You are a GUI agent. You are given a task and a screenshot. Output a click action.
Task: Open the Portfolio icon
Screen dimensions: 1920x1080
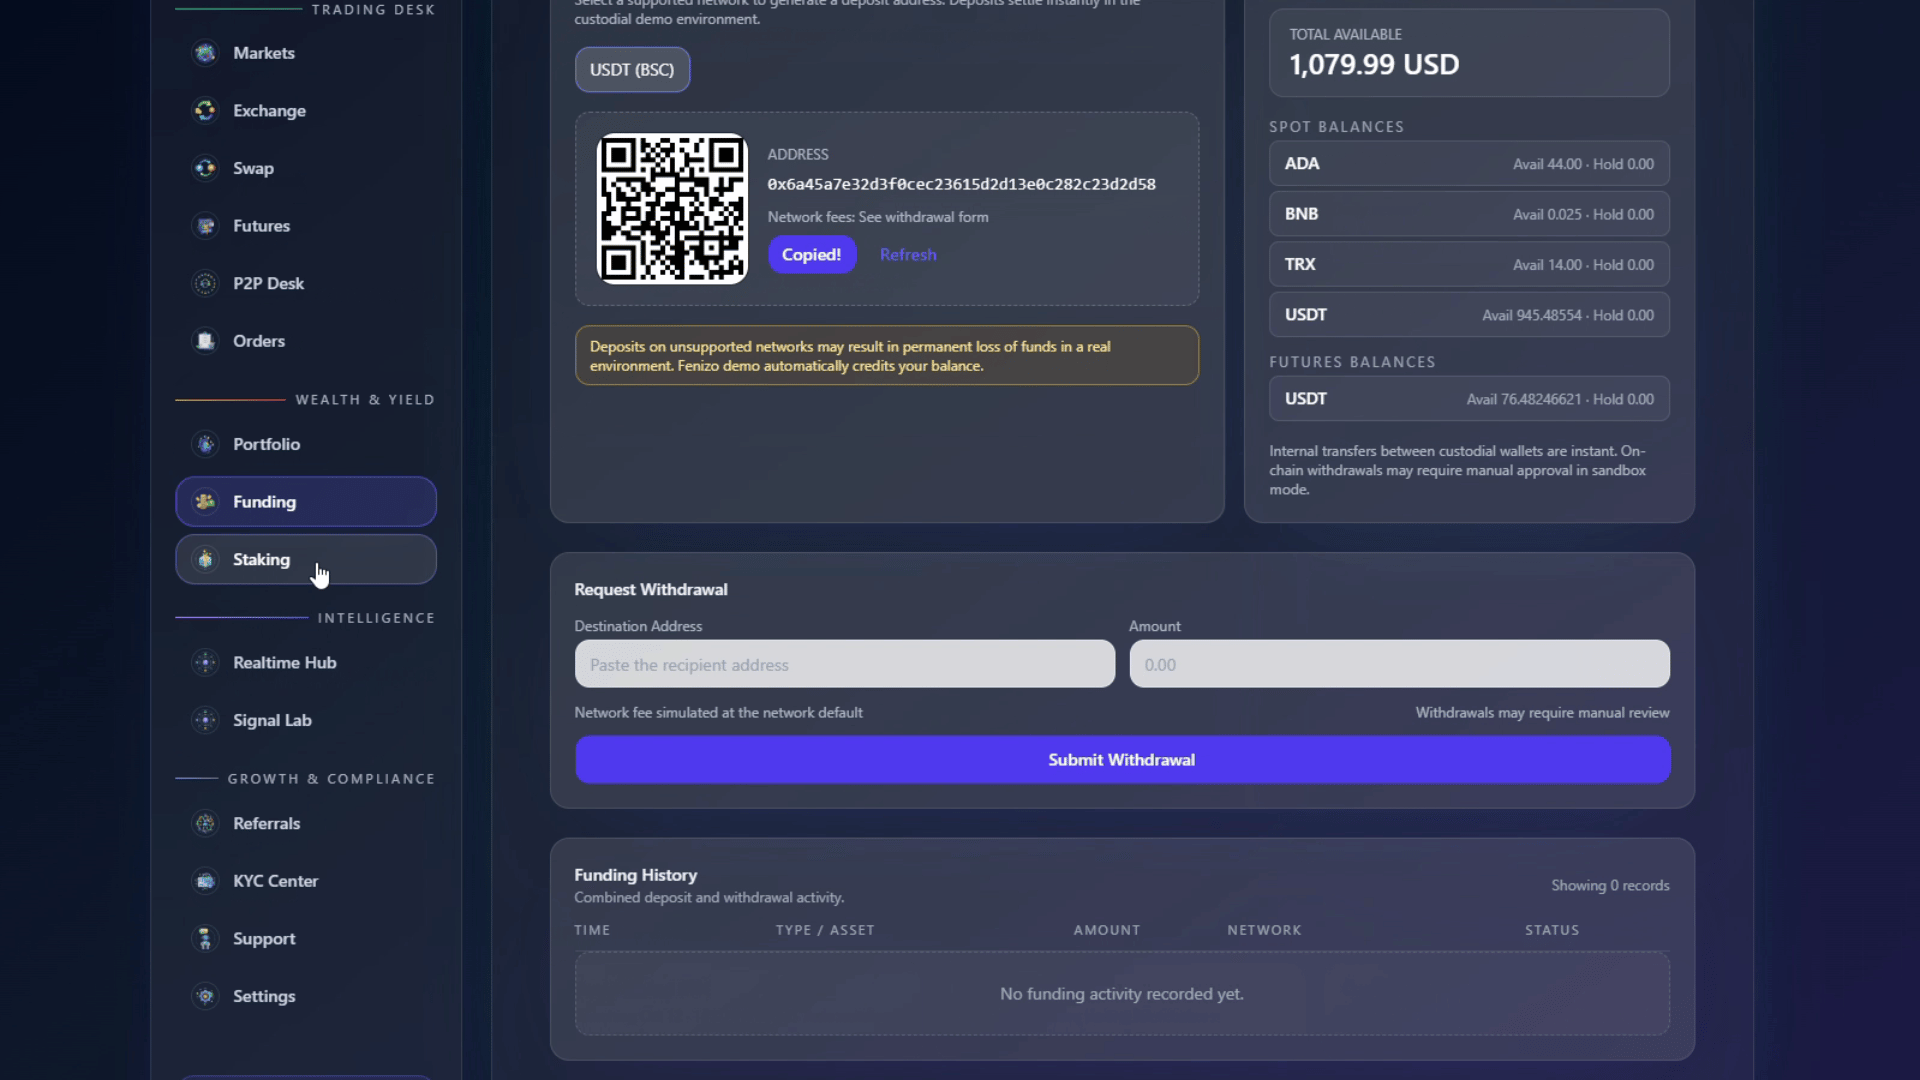pos(205,444)
